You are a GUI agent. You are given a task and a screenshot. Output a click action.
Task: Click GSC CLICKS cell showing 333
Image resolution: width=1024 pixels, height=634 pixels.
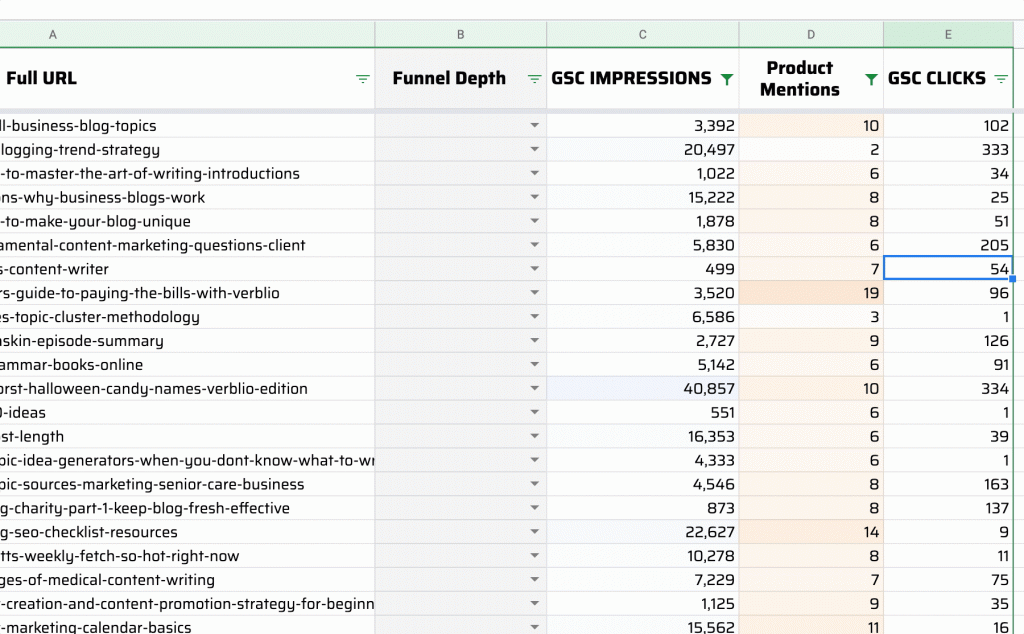[x=948, y=150]
